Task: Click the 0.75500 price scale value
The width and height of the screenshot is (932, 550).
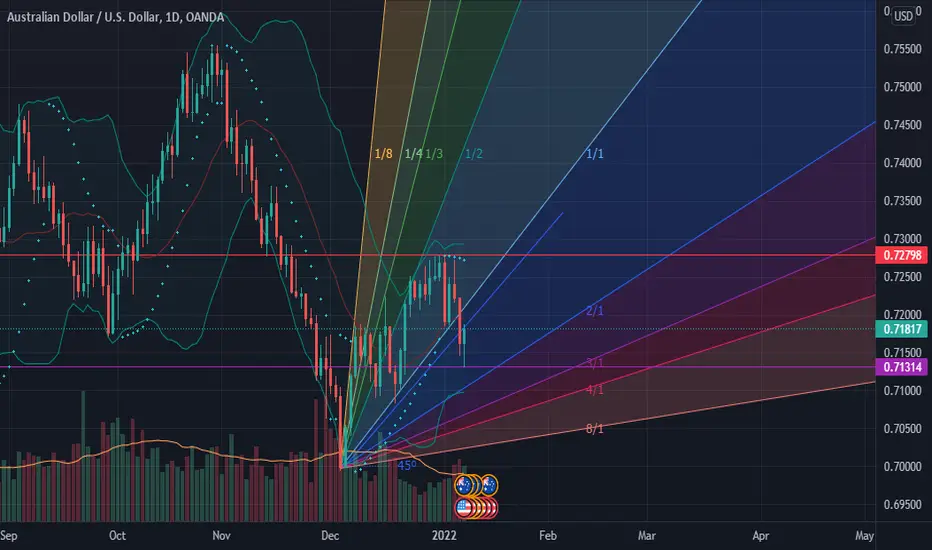Action: click(902, 49)
